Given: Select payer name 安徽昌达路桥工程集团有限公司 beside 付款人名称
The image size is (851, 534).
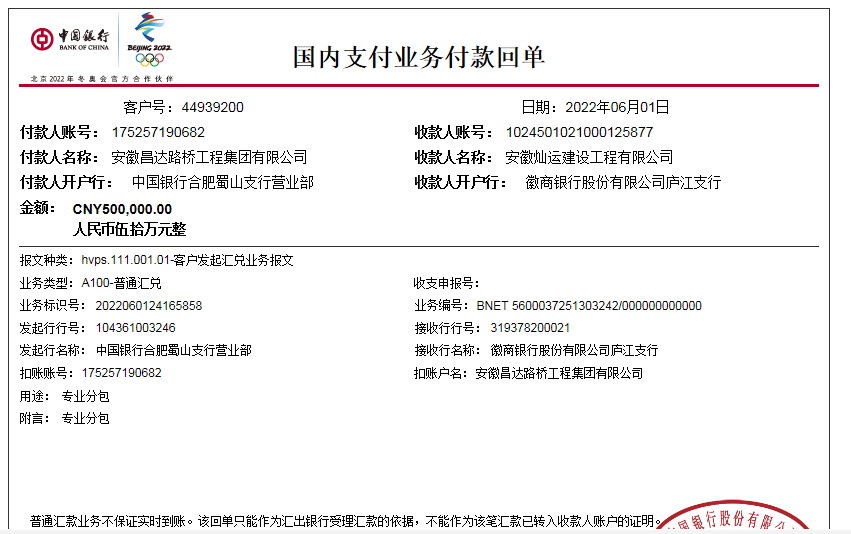Looking at the screenshot, I should [x=208, y=157].
